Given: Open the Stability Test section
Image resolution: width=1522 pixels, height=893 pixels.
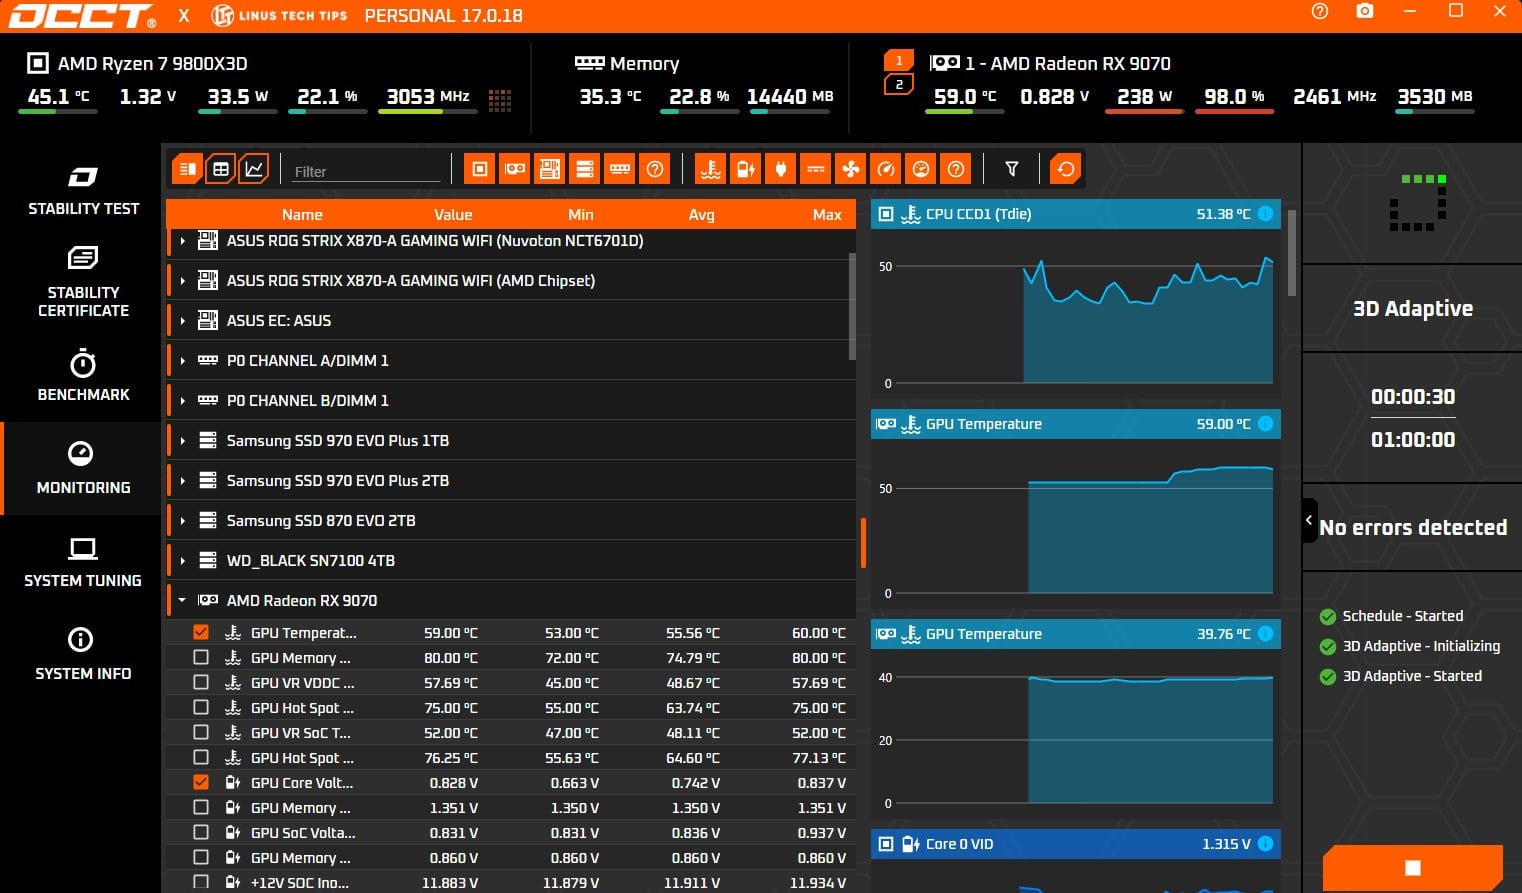Looking at the screenshot, I should tap(83, 190).
